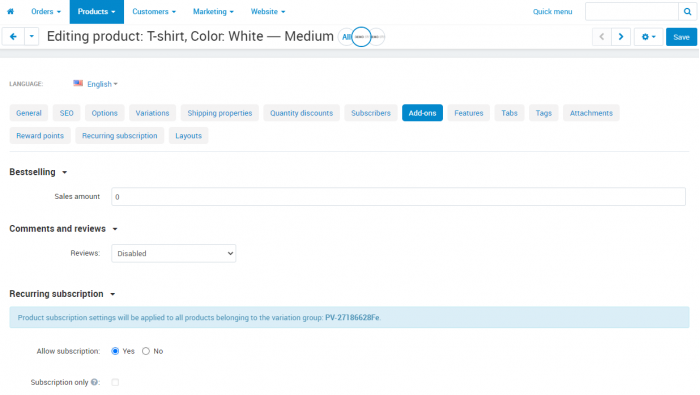
Task: Go to the home dashboard icon
Action: point(10,12)
